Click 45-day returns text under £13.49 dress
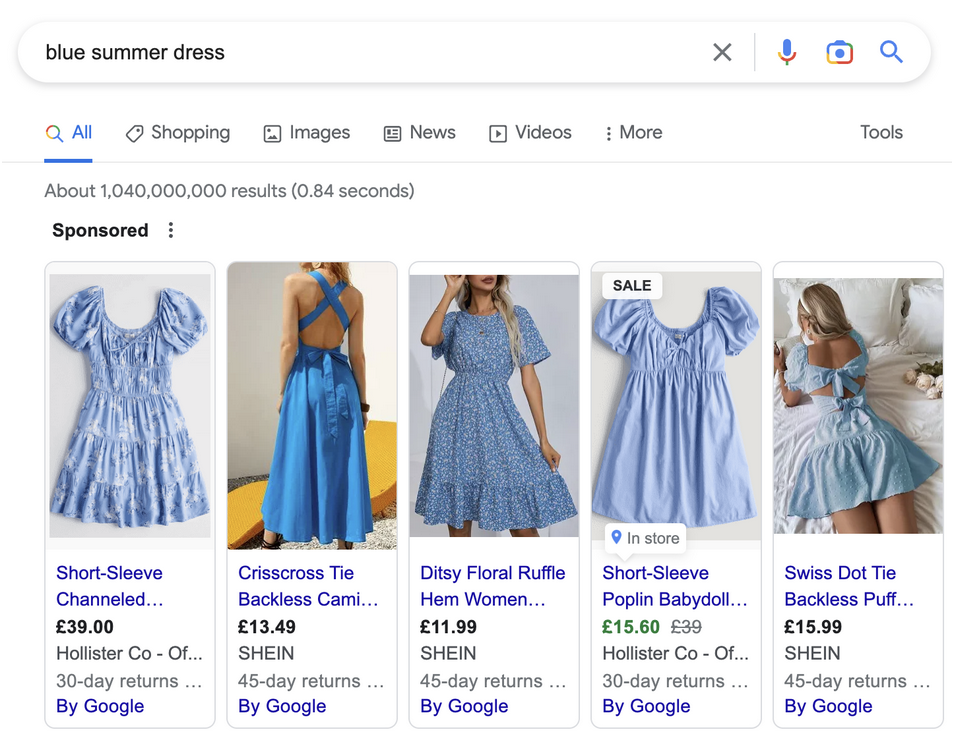Viewport: 958px width, 746px height. click(311, 681)
